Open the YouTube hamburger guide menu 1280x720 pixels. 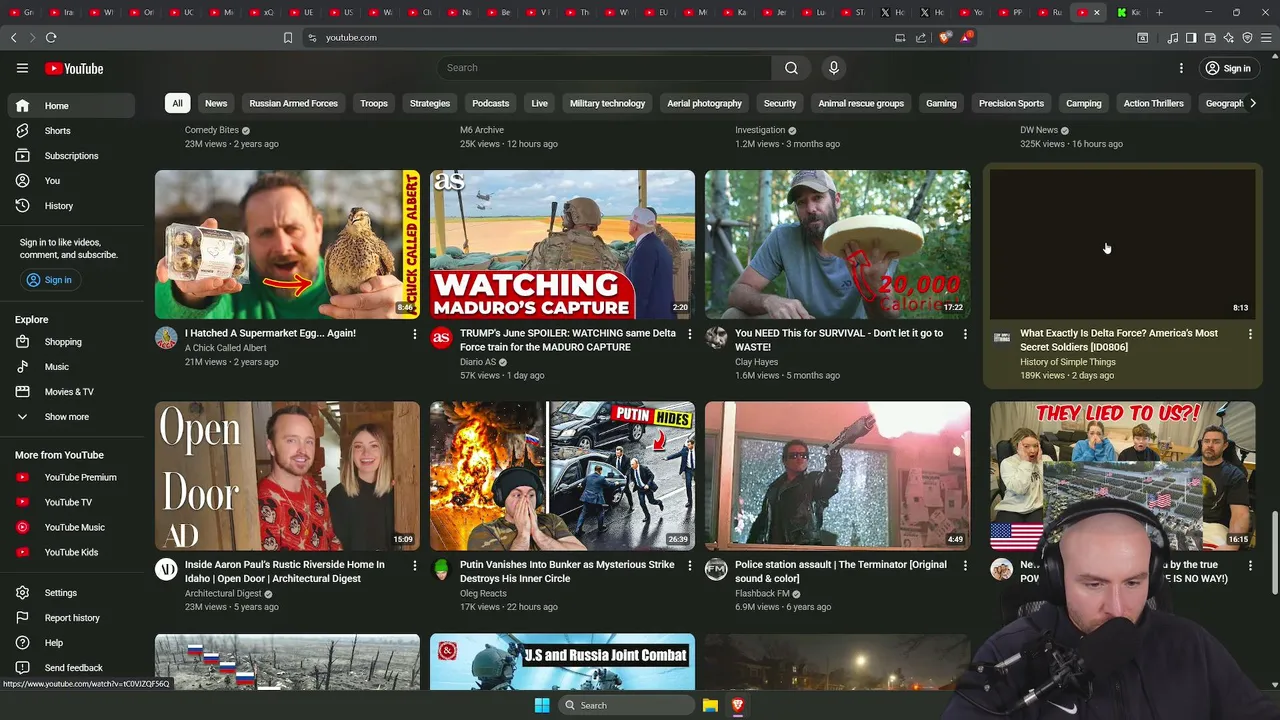pos(22,68)
